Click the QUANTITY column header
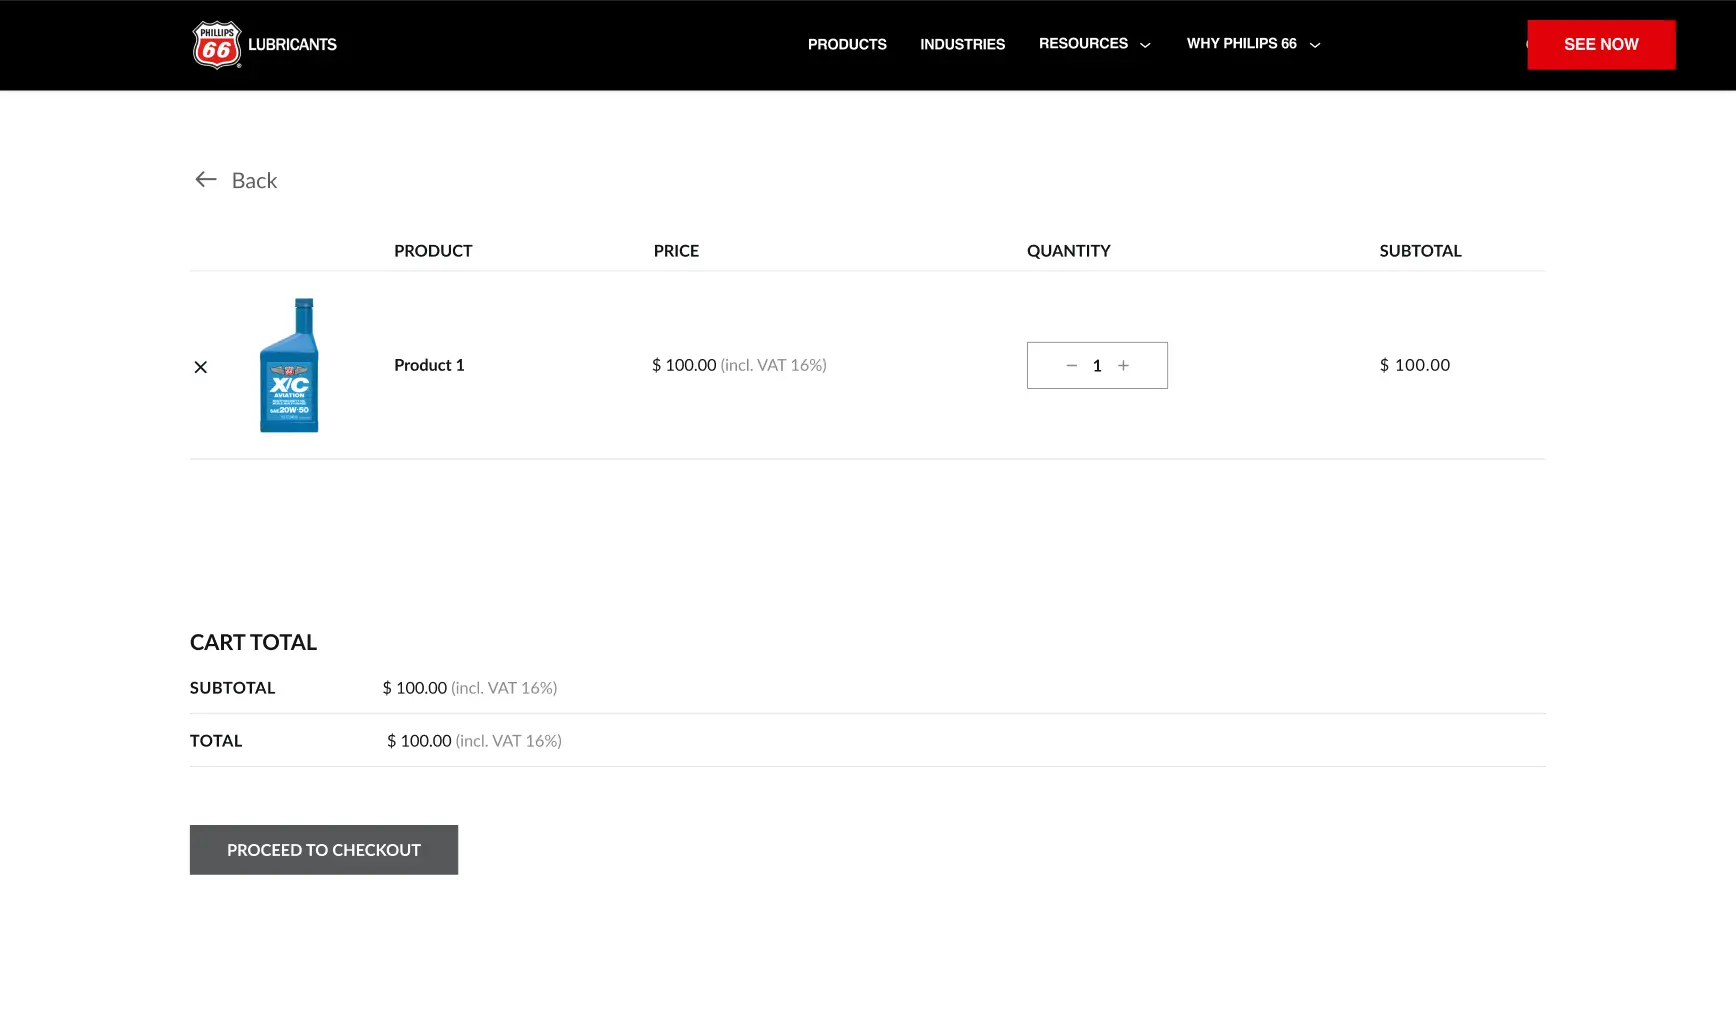 1068,251
